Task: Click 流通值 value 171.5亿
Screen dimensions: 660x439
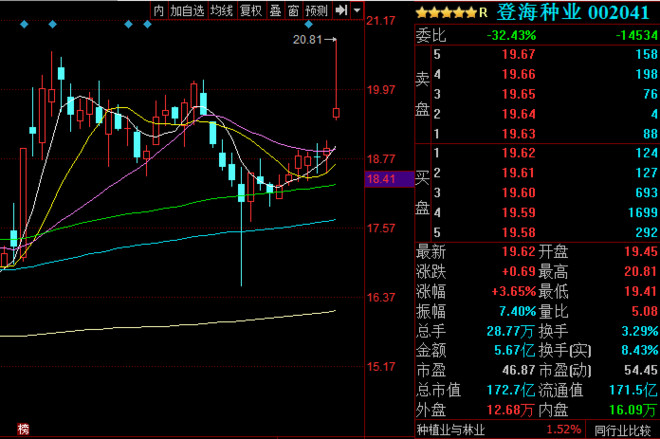Action: tap(634, 390)
